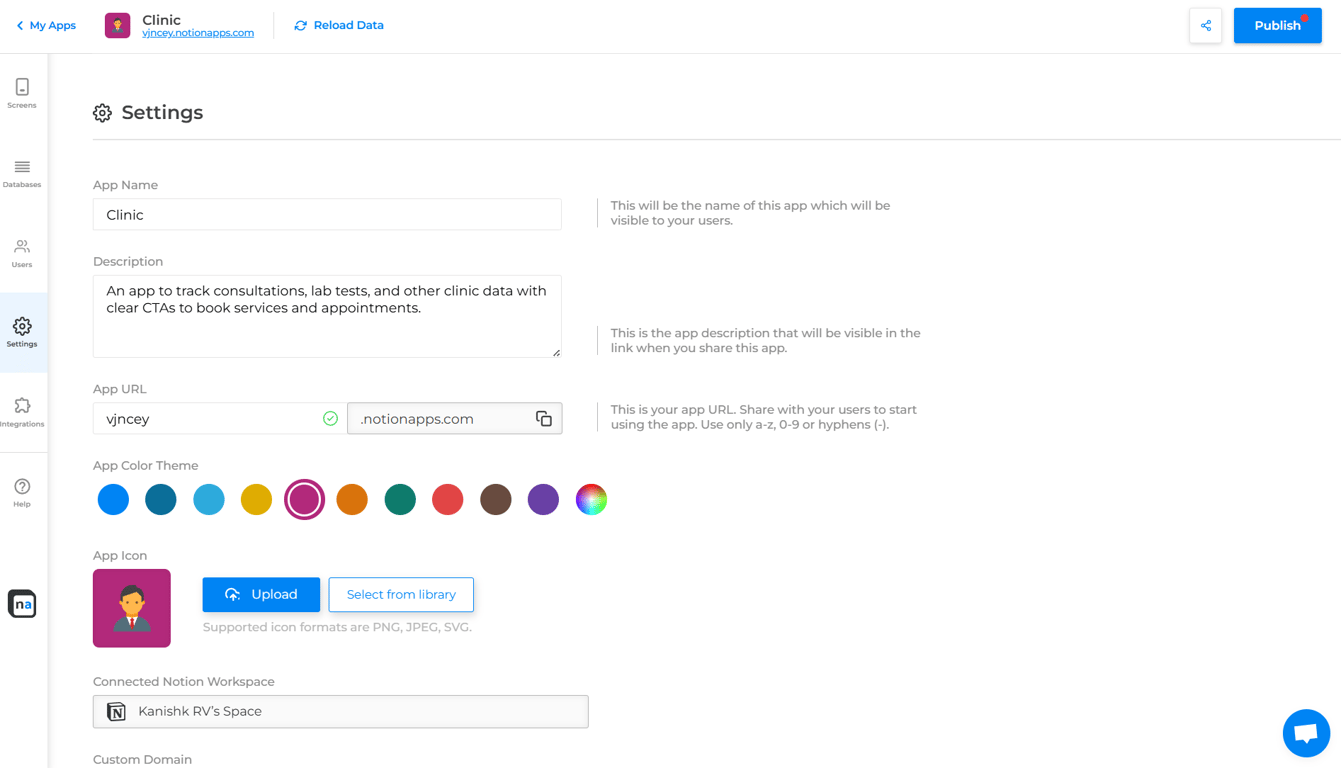Viewport: 1341px width, 768px height.
Task: Click the app icon preview thumbnail
Action: (x=132, y=609)
